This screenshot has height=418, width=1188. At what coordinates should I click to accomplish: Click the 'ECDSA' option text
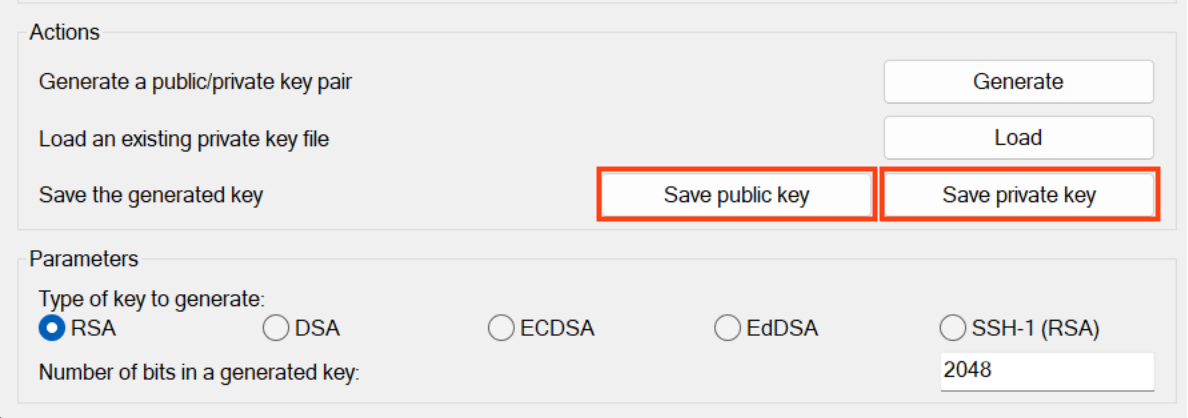[557, 328]
